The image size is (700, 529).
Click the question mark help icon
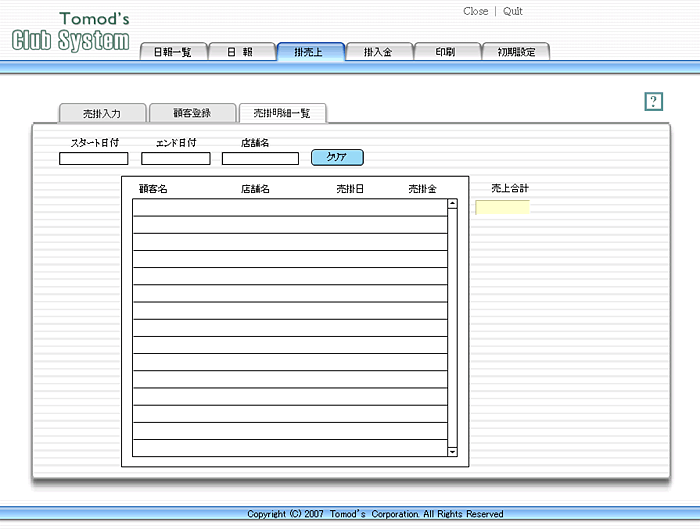(654, 101)
